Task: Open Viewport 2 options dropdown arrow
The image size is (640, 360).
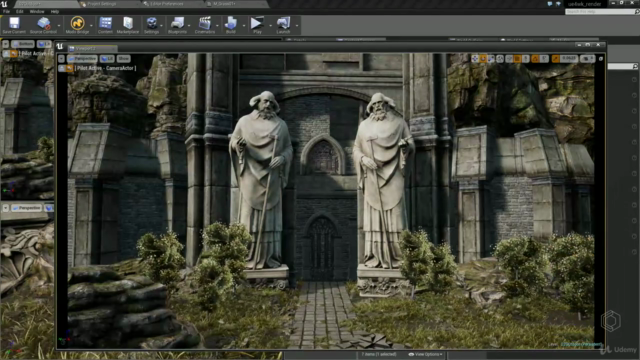Action: 61,59
